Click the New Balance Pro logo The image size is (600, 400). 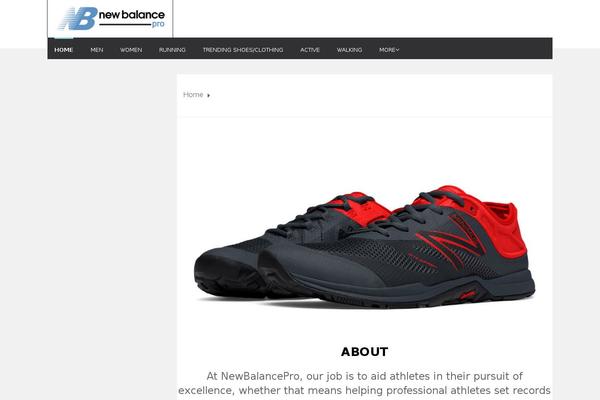111,18
